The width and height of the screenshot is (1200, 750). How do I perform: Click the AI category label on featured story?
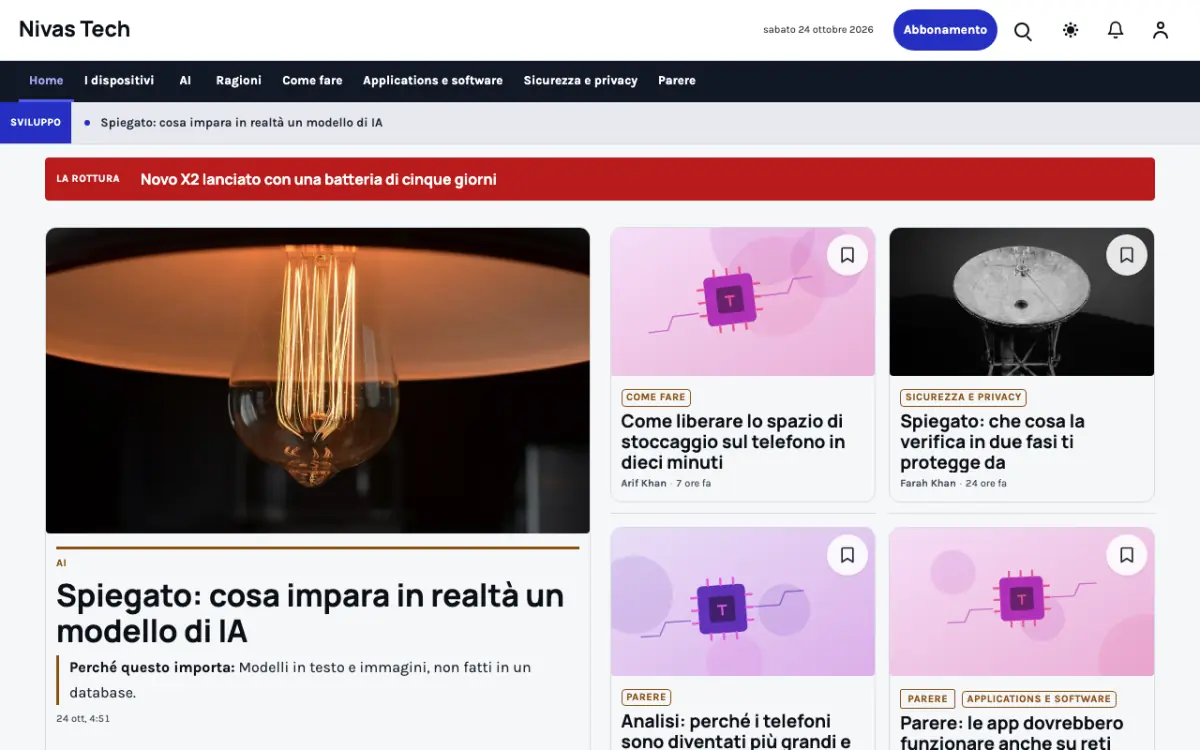pos(61,563)
